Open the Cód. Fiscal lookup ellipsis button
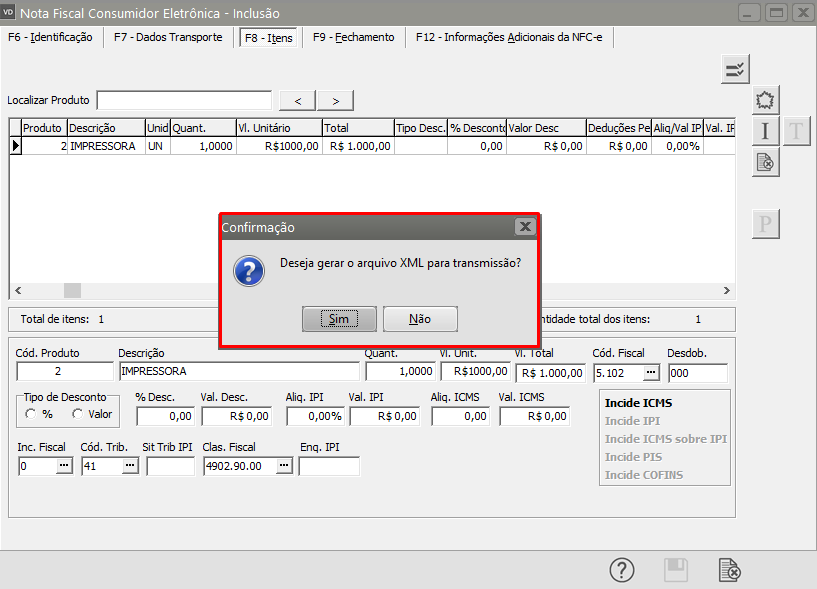 [x=651, y=373]
